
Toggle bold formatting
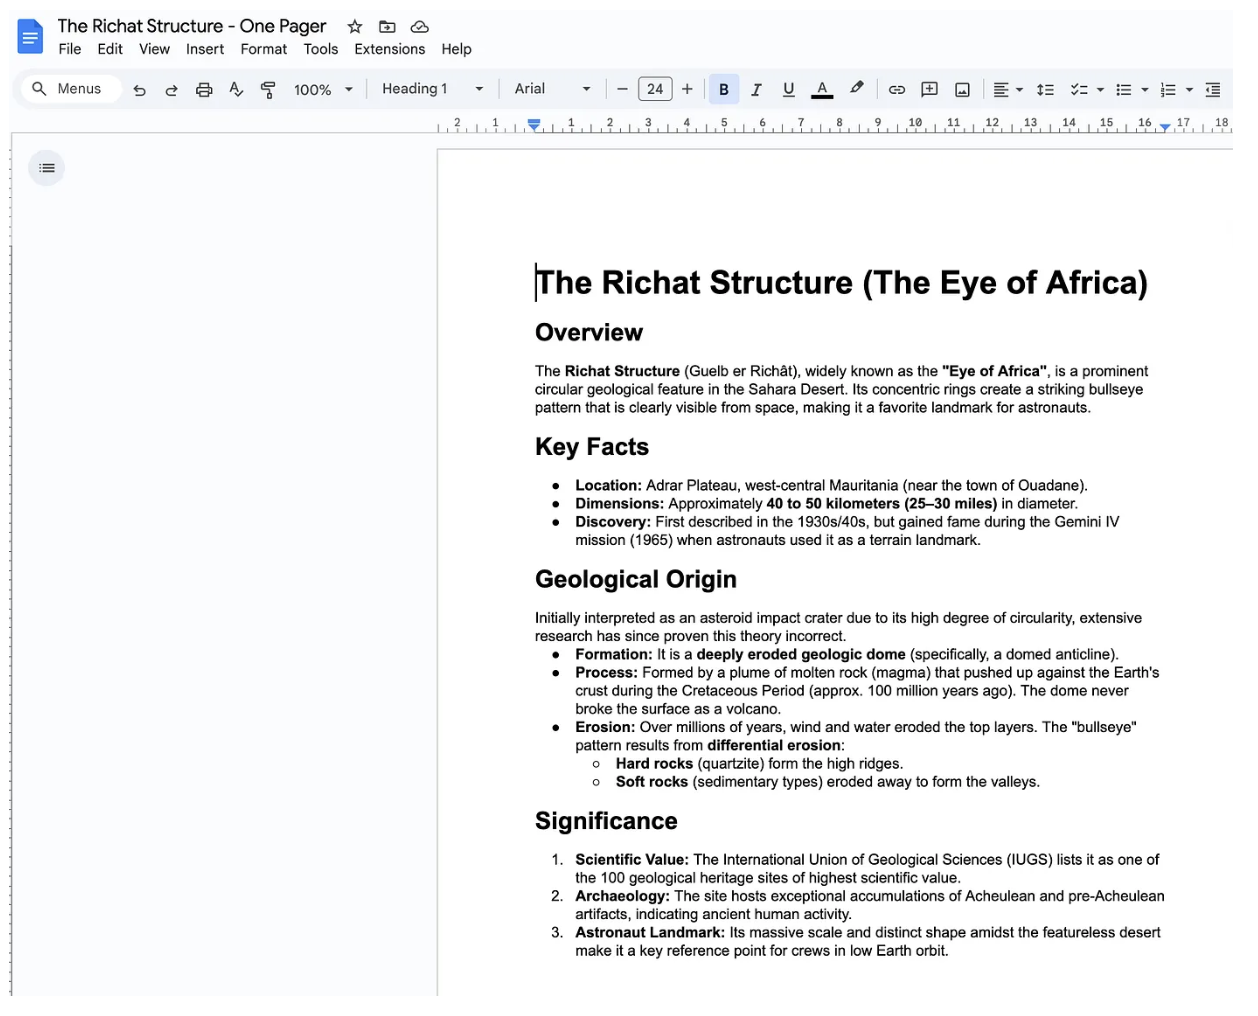[x=724, y=90]
